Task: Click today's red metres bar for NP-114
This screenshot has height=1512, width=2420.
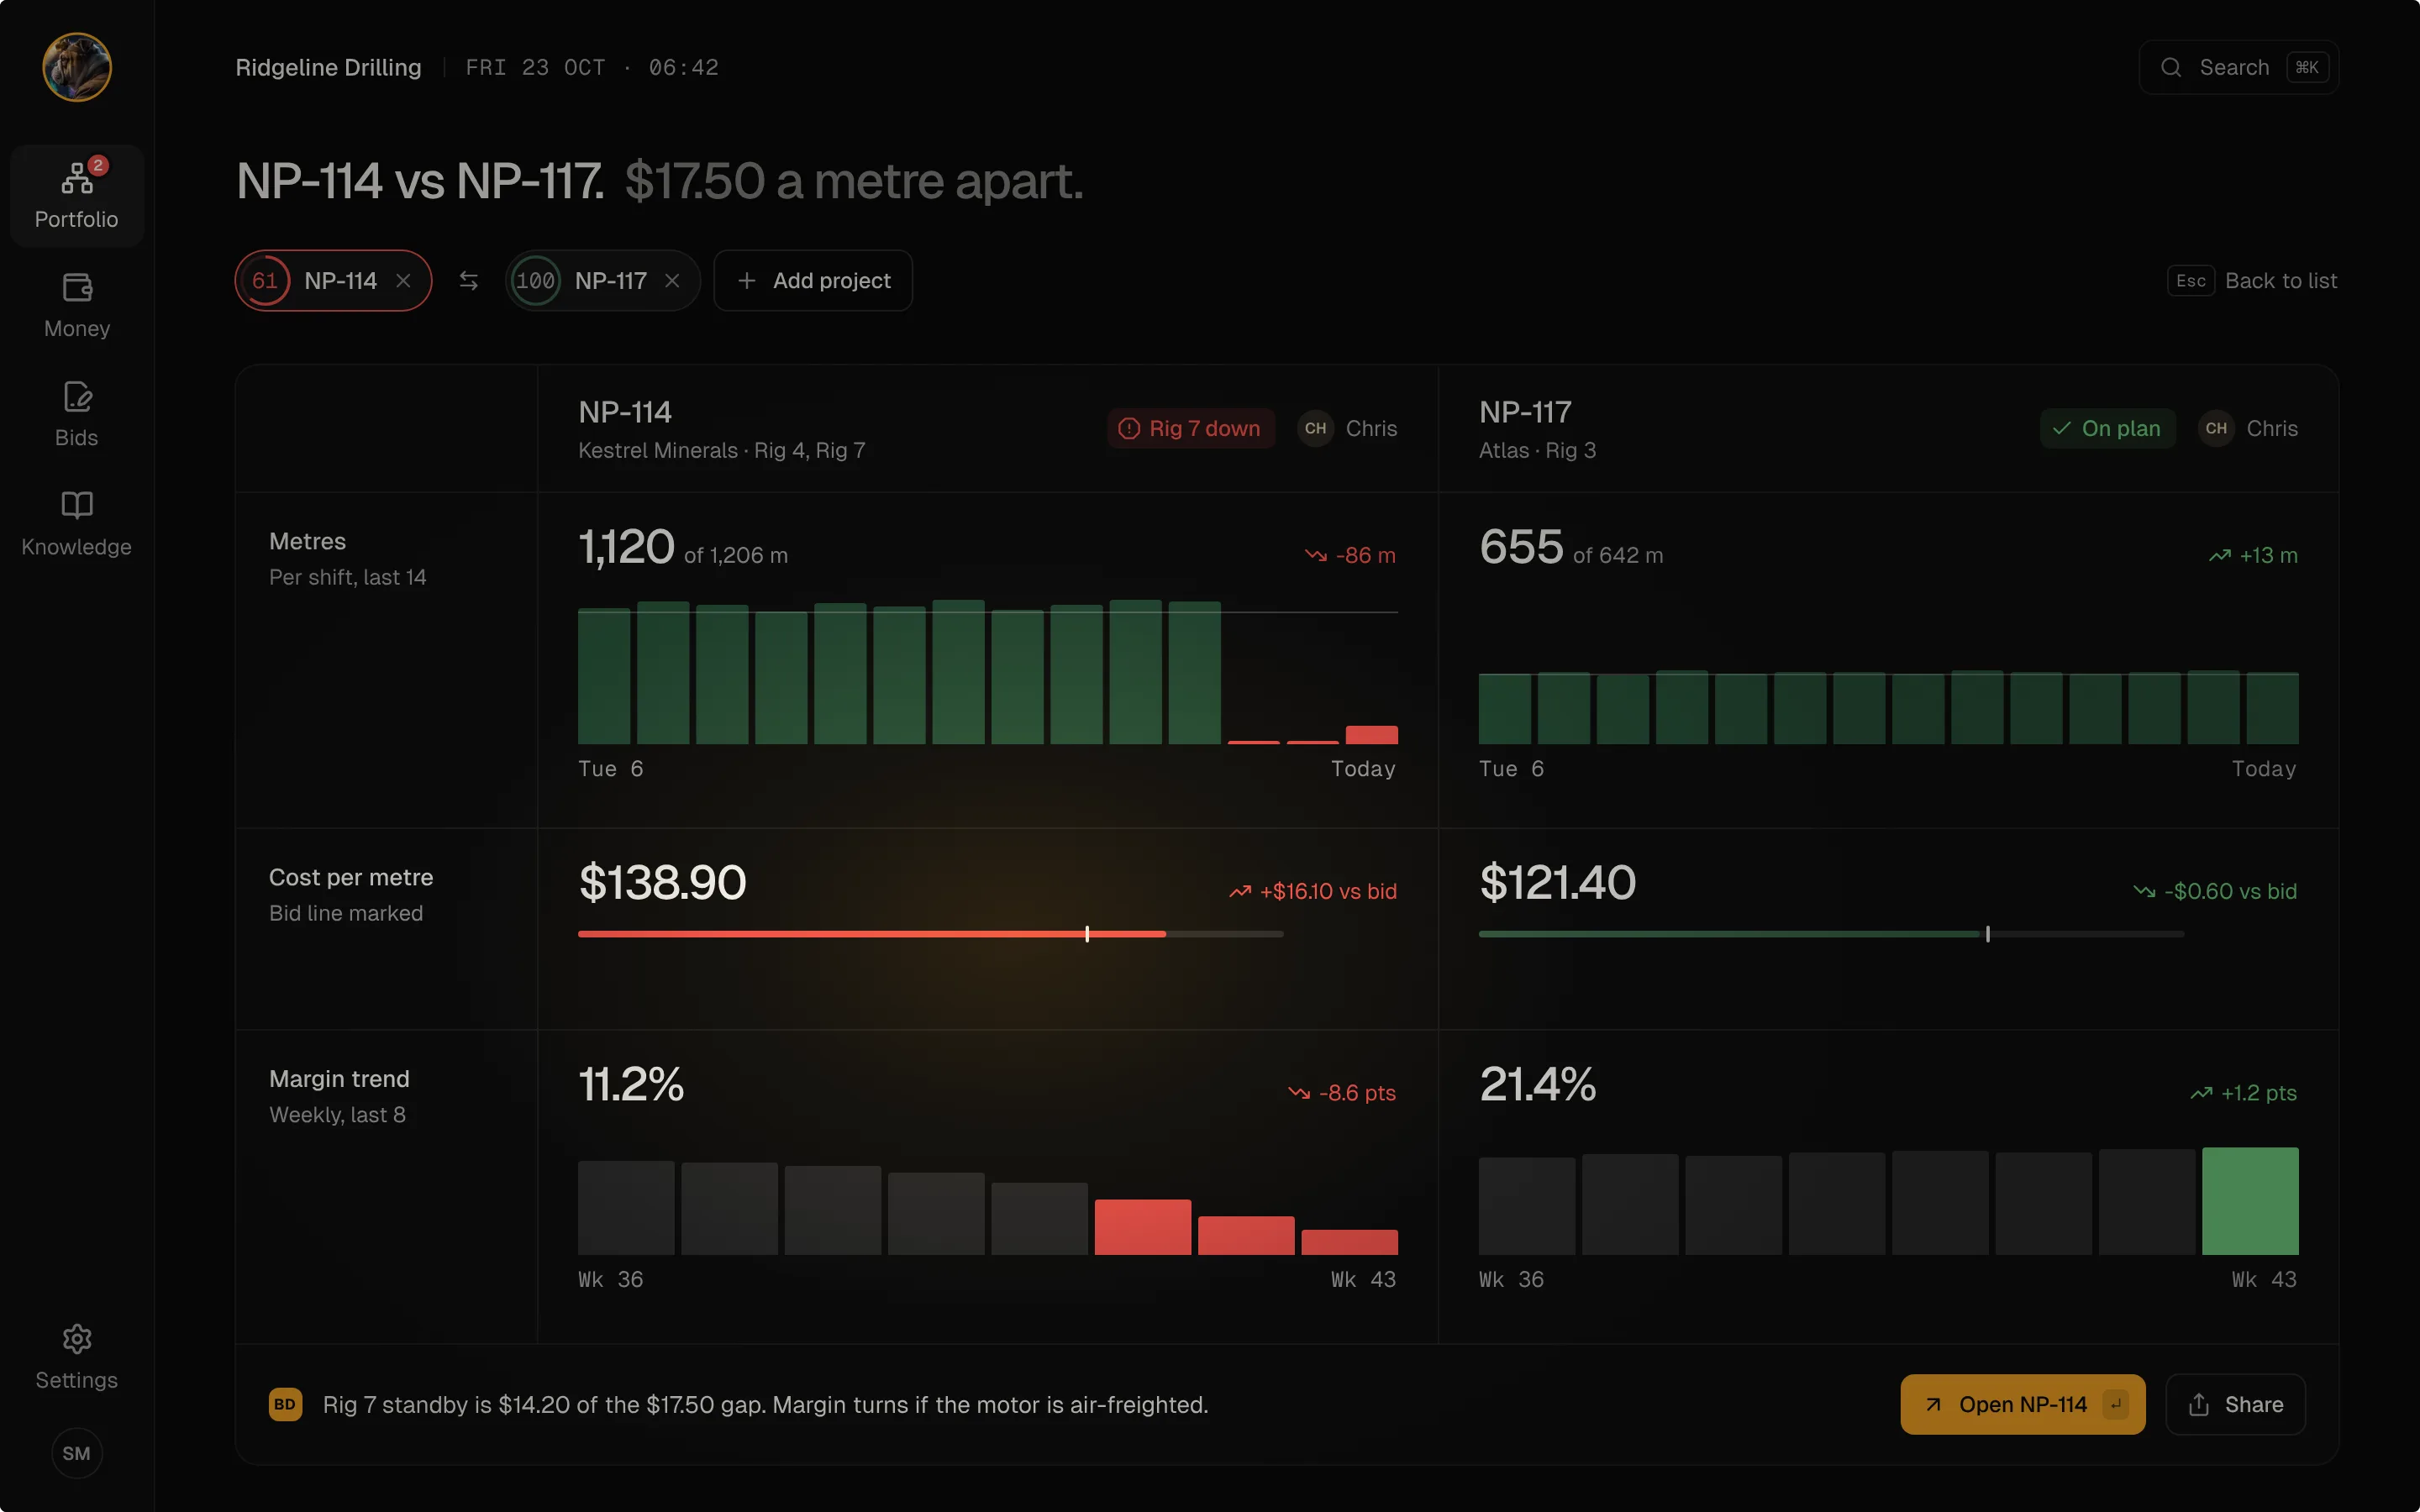Action: [1372, 735]
